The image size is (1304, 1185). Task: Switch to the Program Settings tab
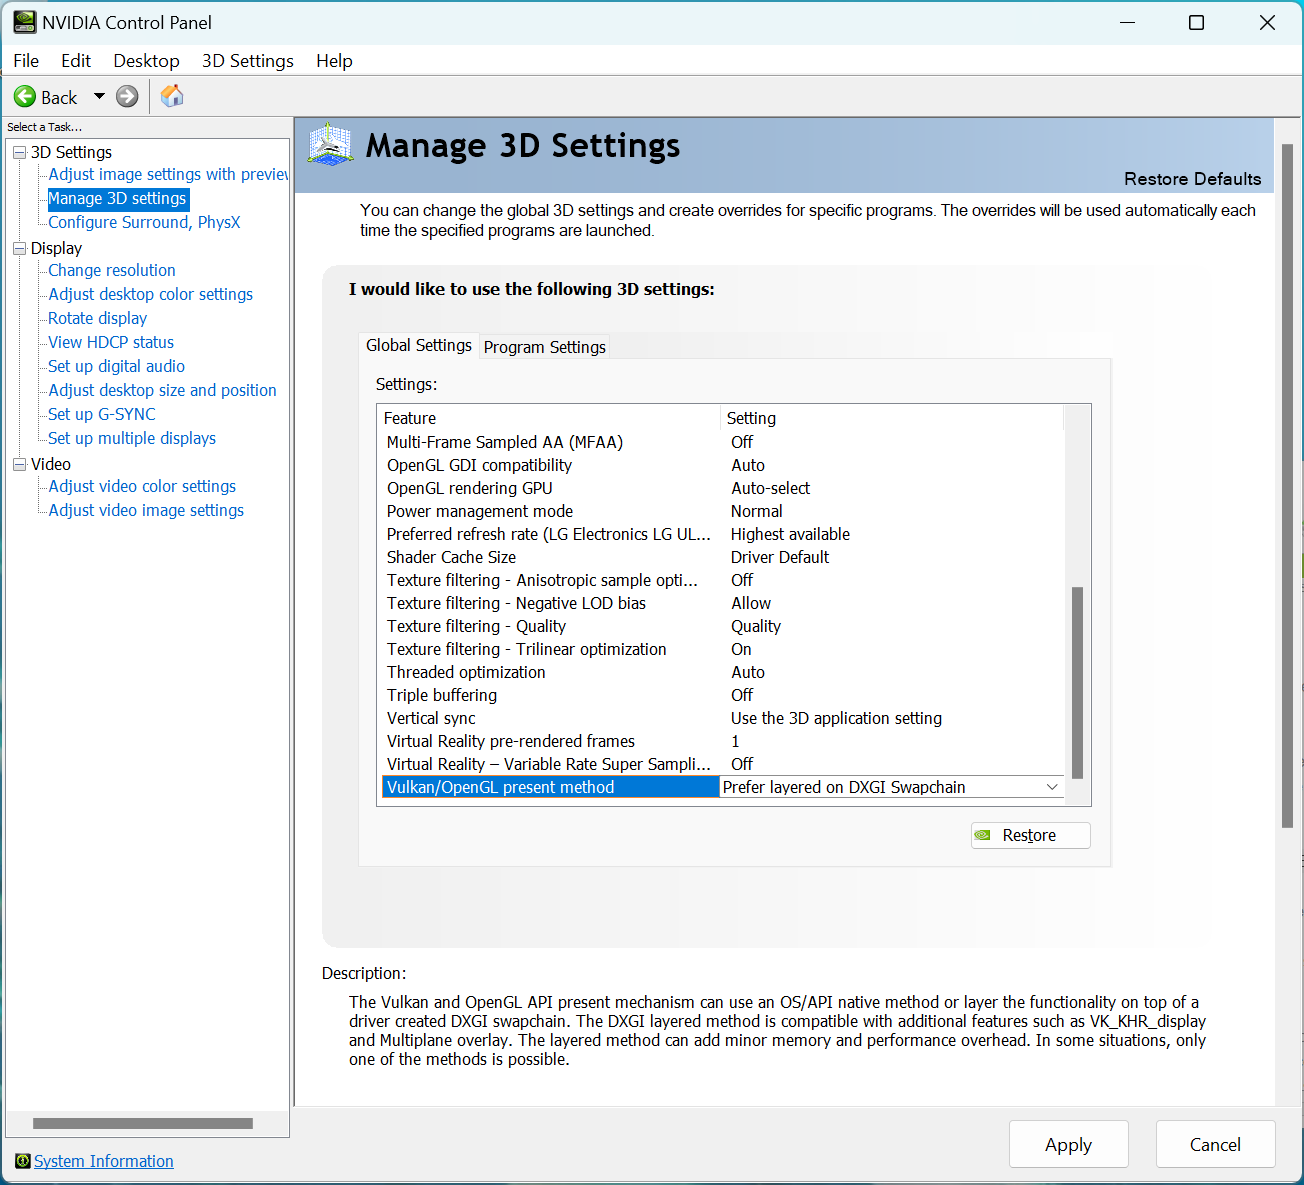coord(544,346)
